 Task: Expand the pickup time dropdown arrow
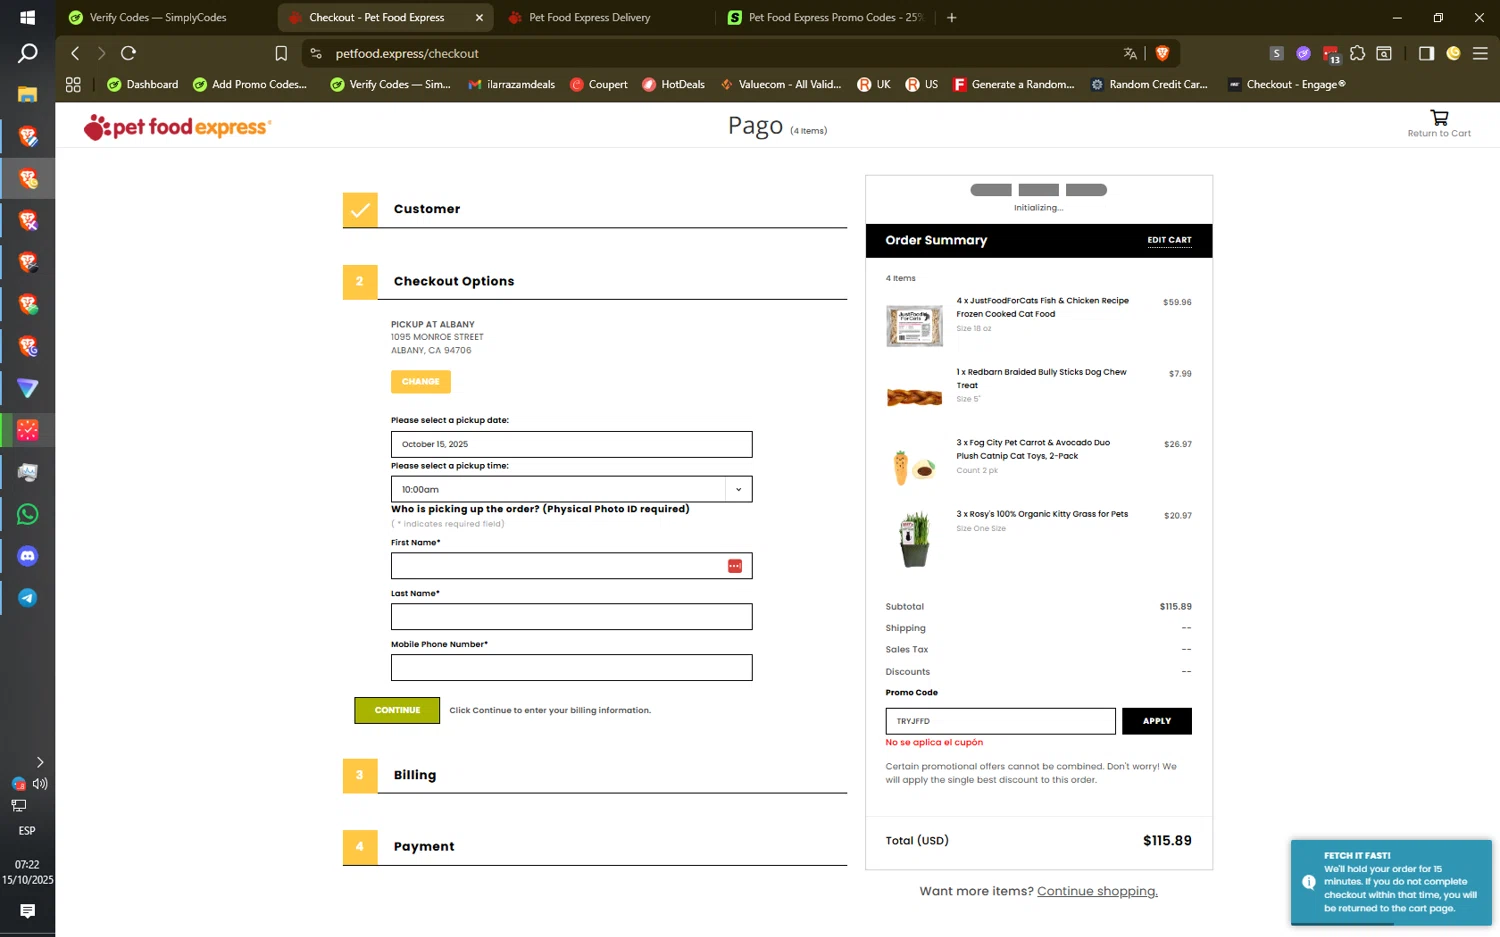click(x=738, y=489)
